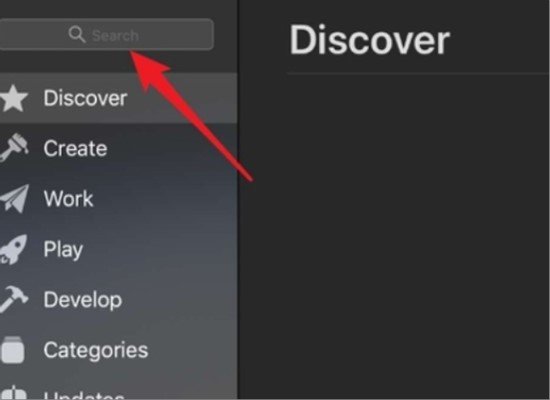
Task: Open the Categories section label
Action: [x=96, y=351]
